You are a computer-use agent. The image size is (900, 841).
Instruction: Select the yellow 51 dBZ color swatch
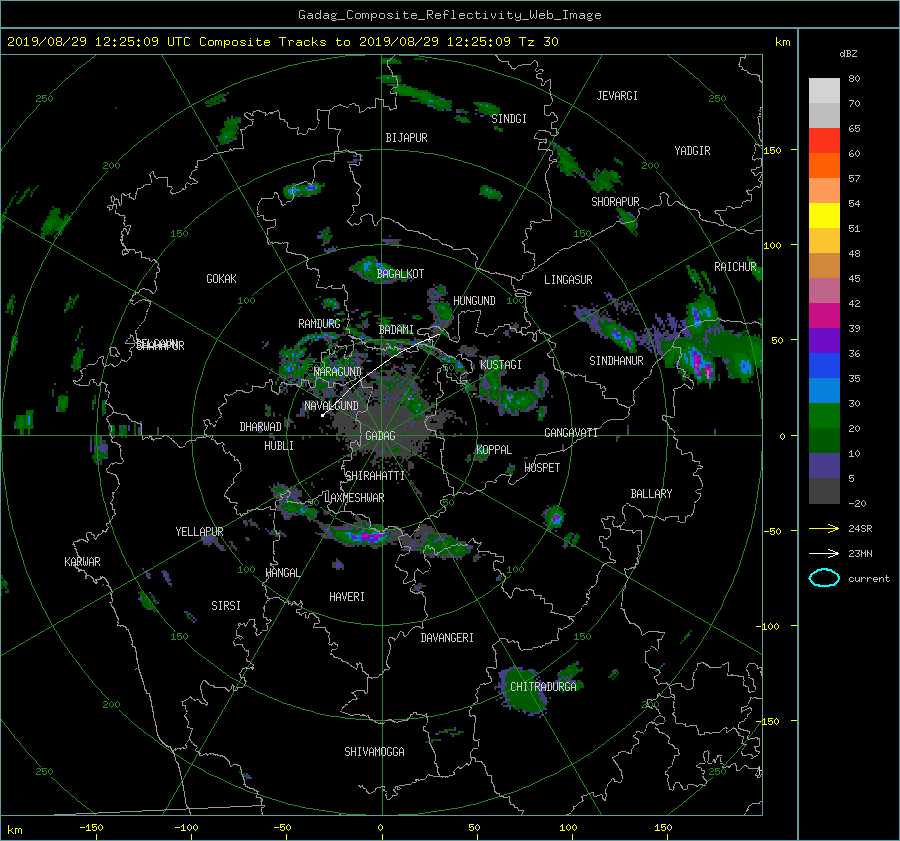[824, 216]
